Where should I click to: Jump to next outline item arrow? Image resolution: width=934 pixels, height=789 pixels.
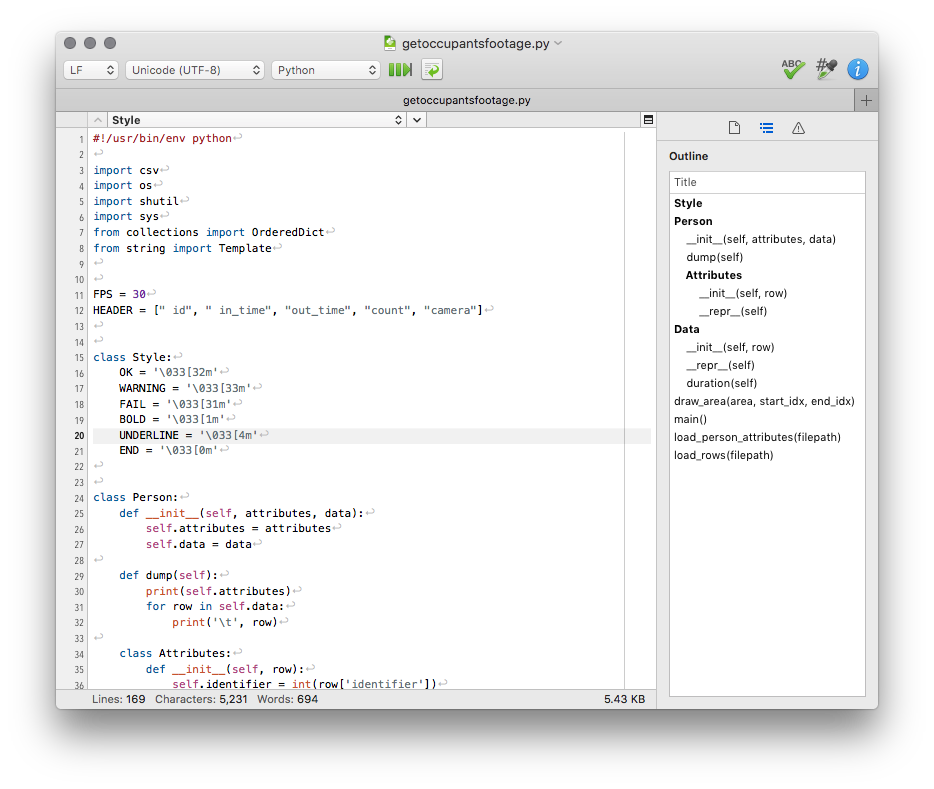coord(417,120)
